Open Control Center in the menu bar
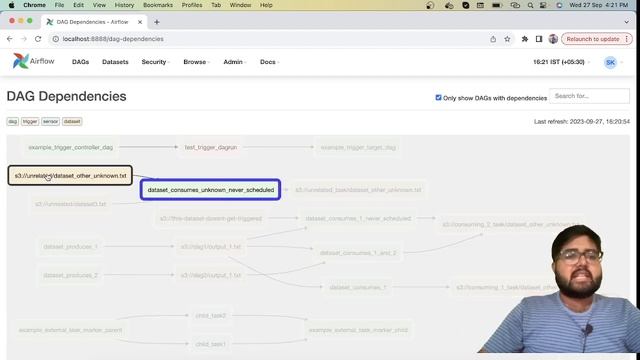Viewport: 640px width, 360px height. click(x=543, y=5)
